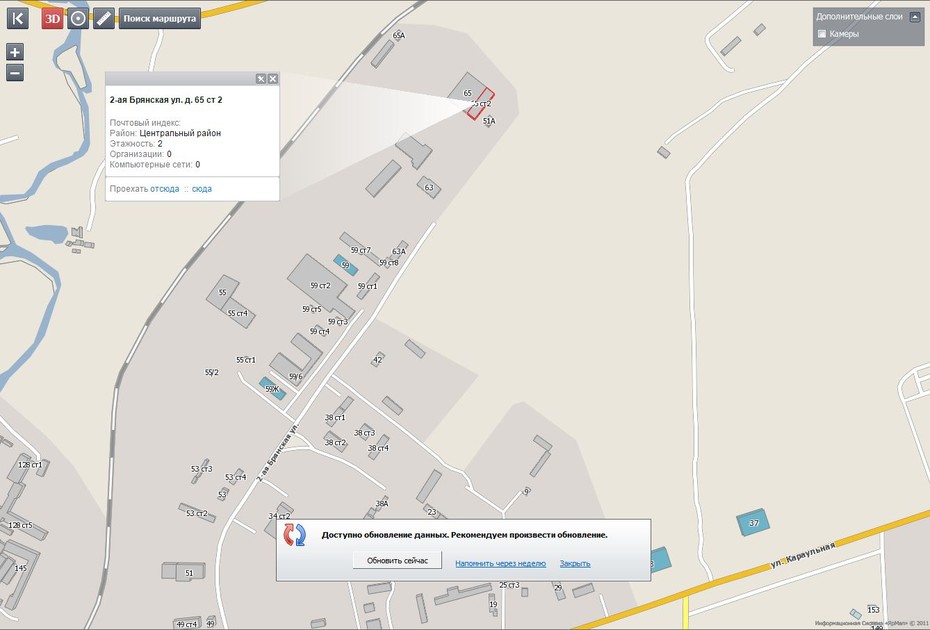Select building 59 ст2 on the map

[320, 285]
